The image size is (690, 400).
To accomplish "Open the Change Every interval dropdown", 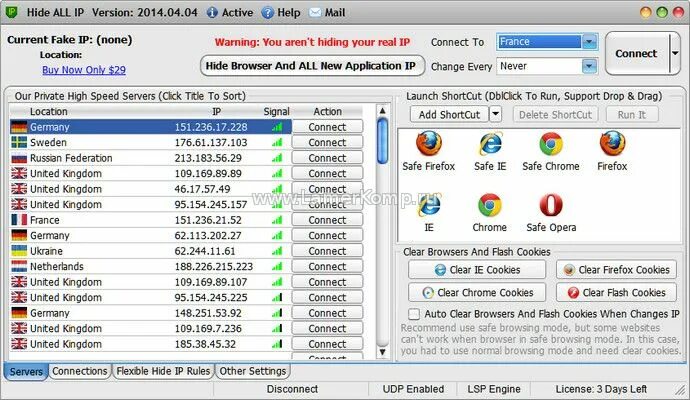I will [589, 66].
